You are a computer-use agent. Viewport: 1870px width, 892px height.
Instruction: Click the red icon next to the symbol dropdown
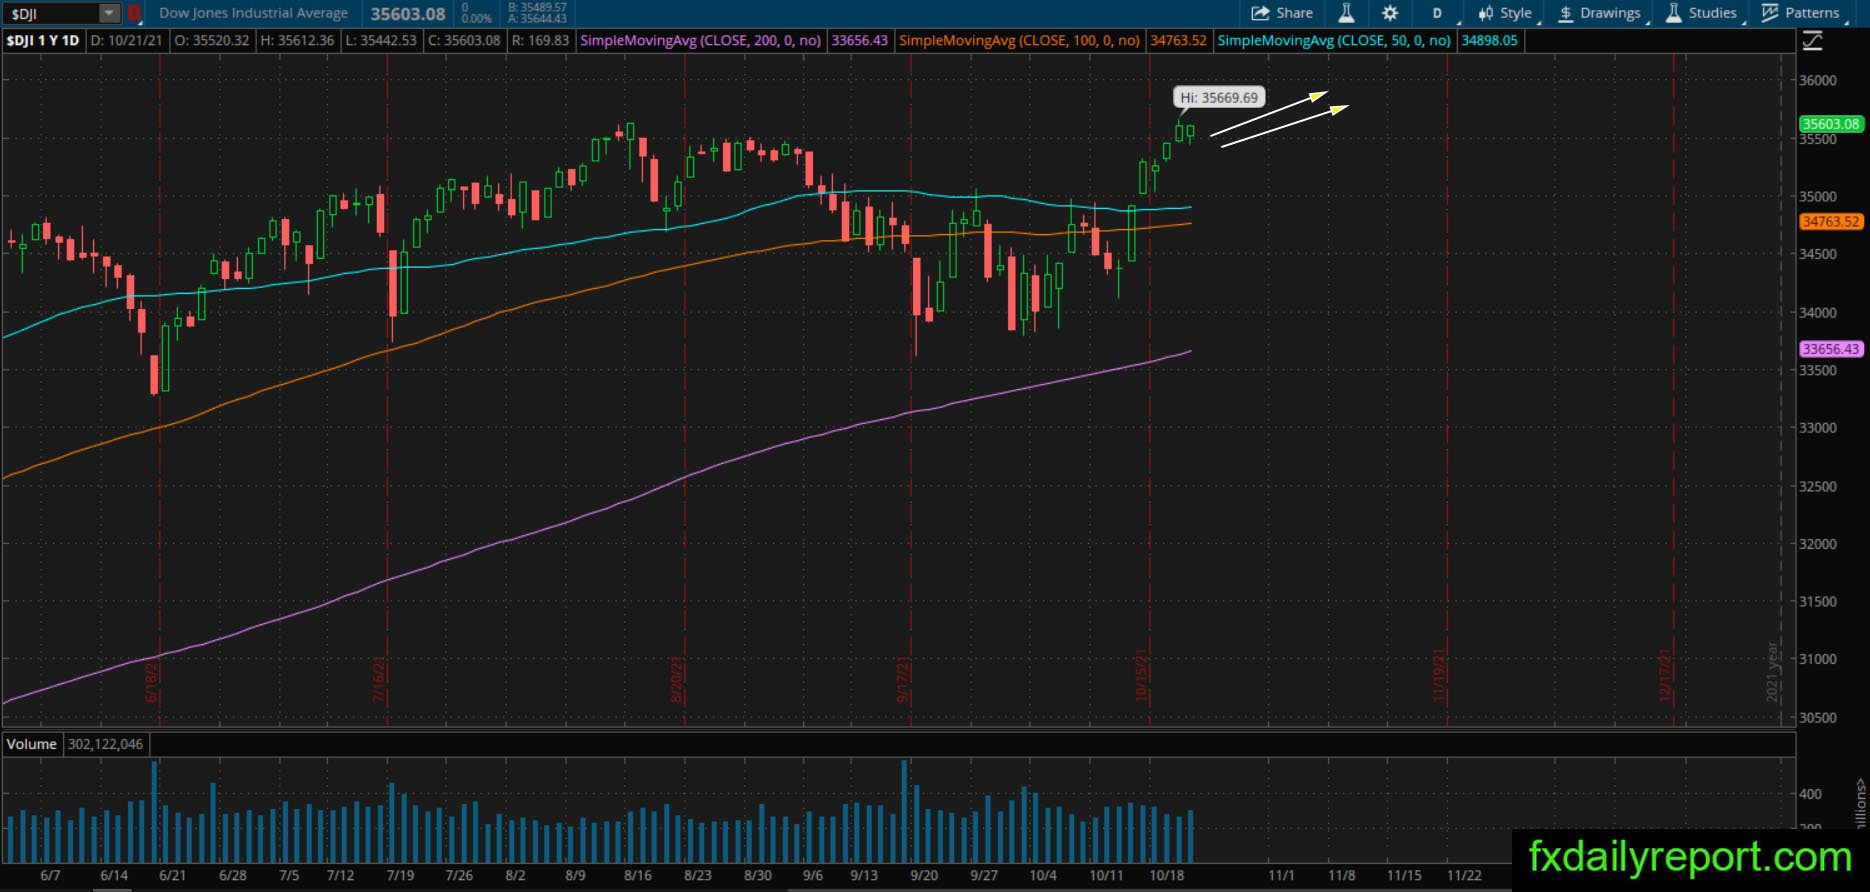pos(134,13)
